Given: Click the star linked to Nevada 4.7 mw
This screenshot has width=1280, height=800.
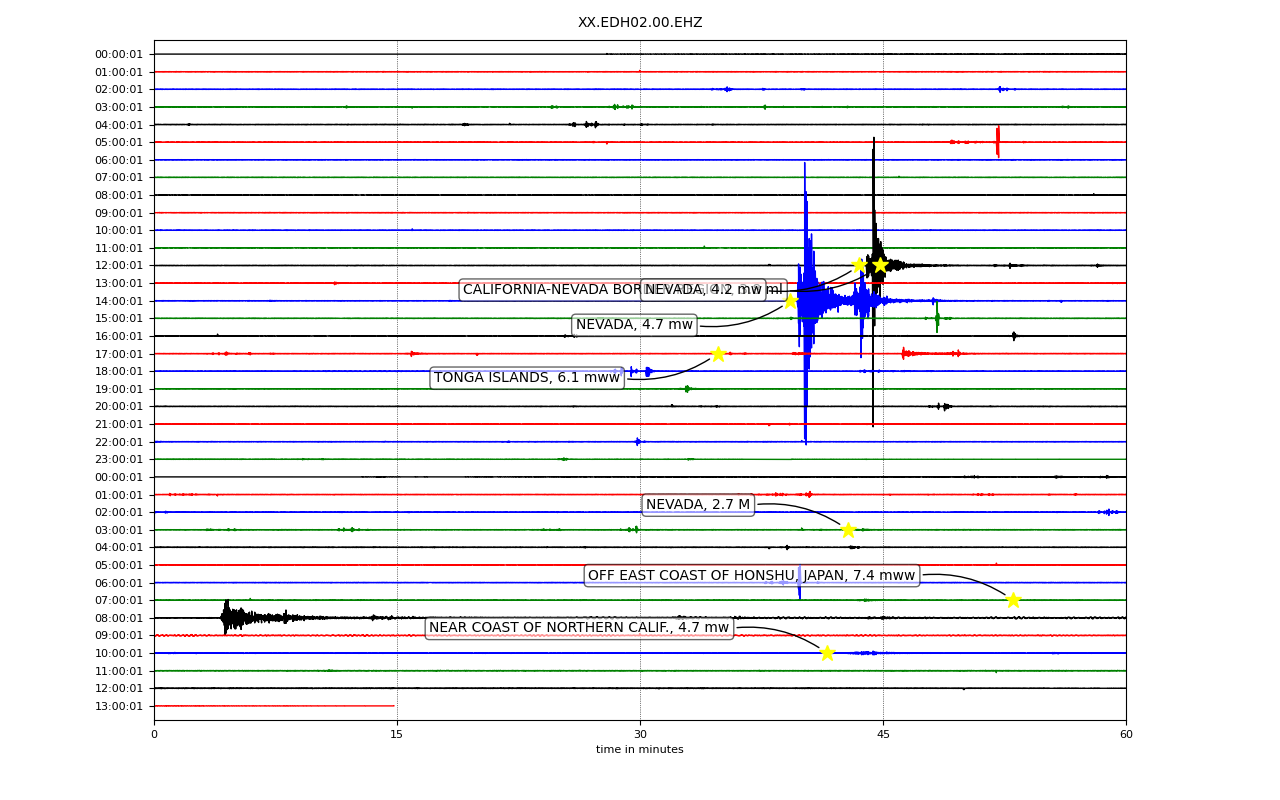Looking at the screenshot, I should 790,301.
